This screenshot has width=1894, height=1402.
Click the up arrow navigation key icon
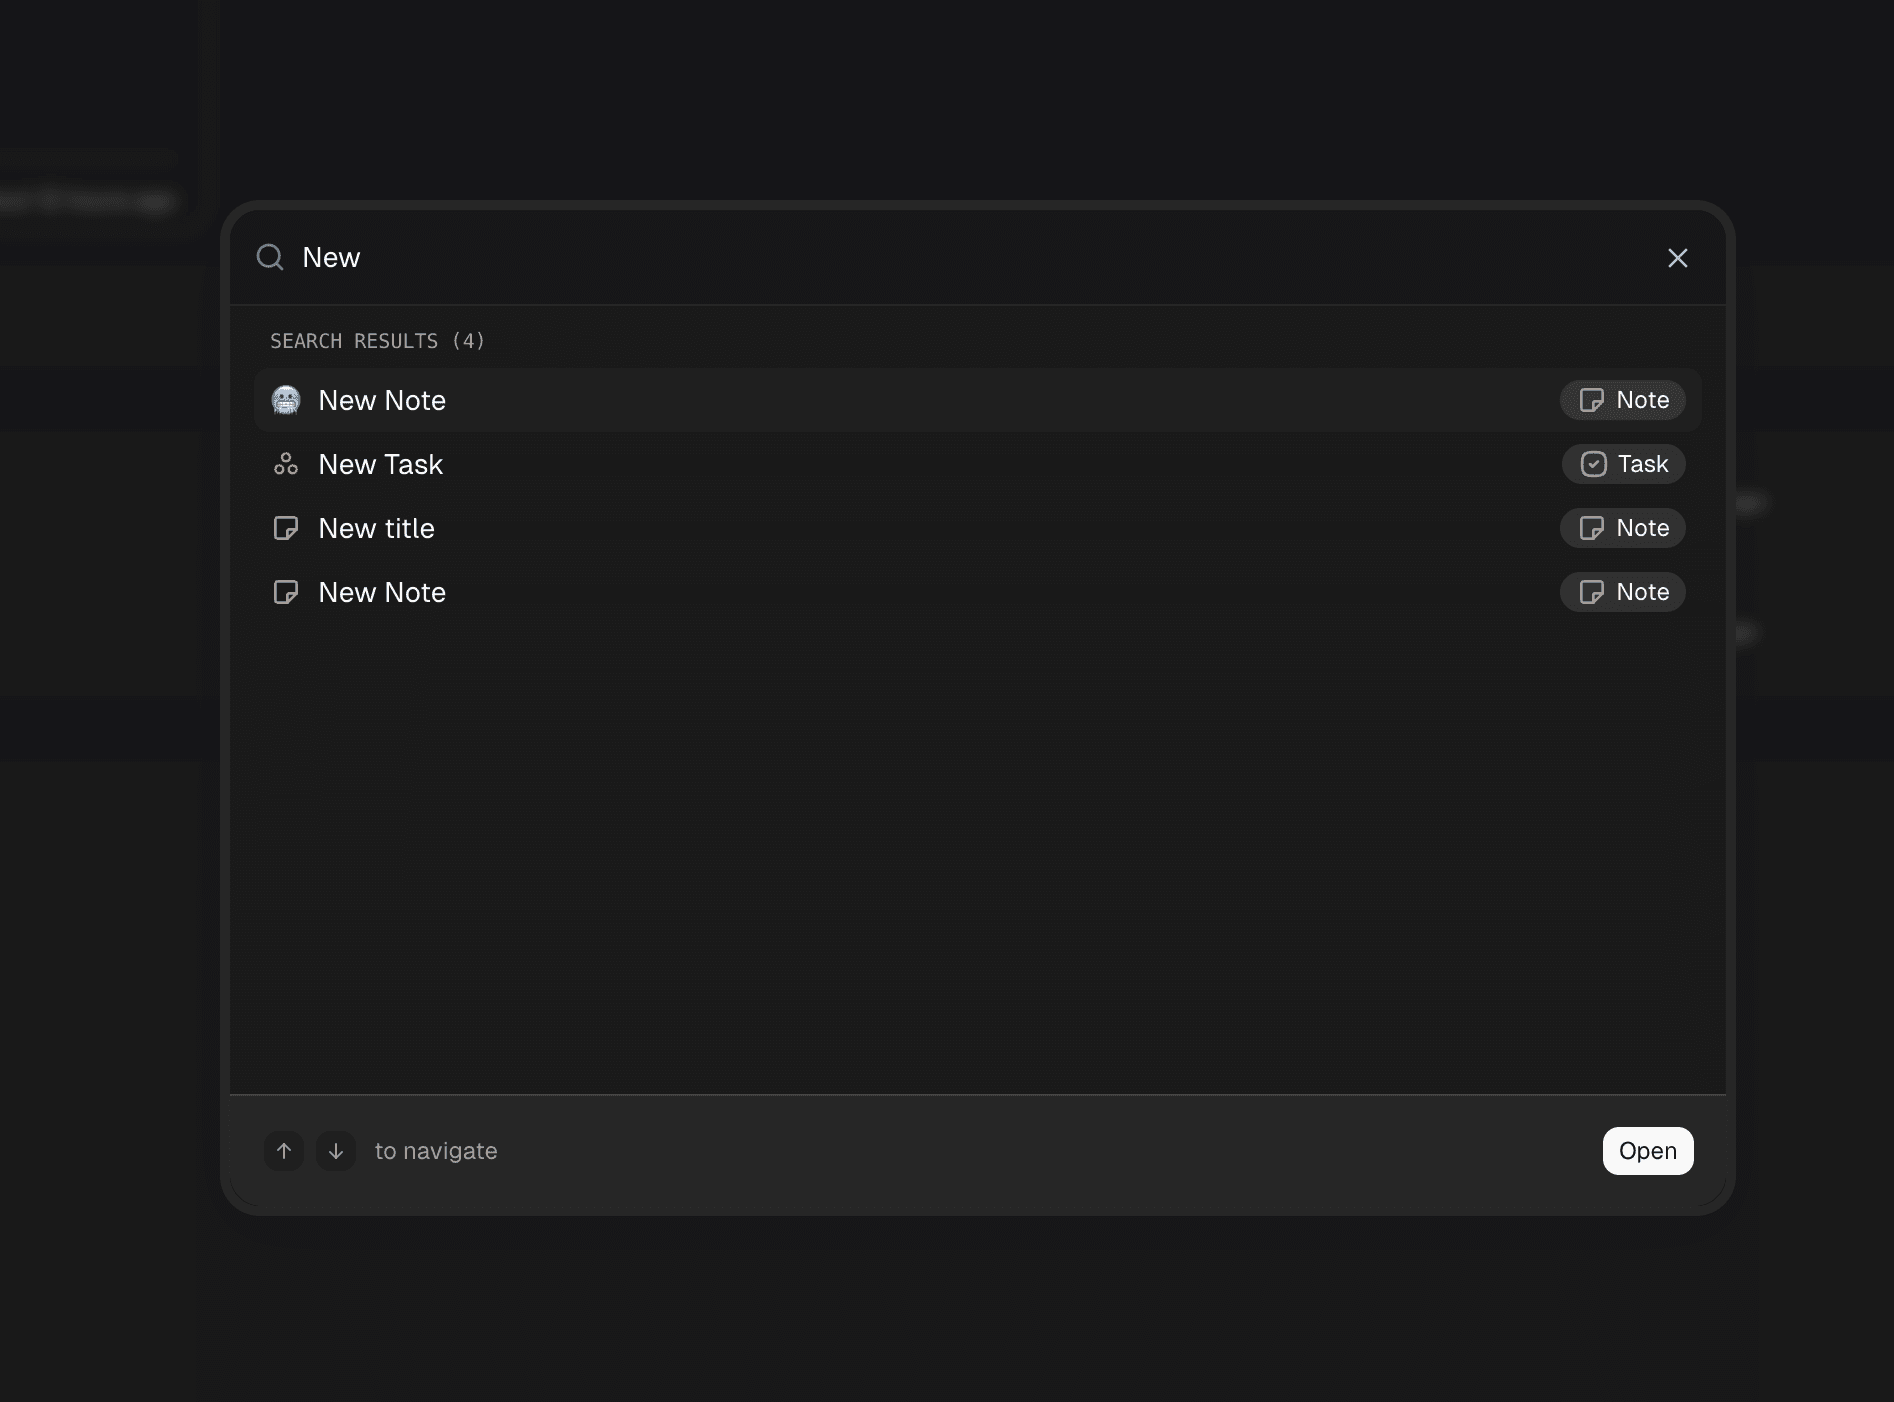click(283, 1151)
